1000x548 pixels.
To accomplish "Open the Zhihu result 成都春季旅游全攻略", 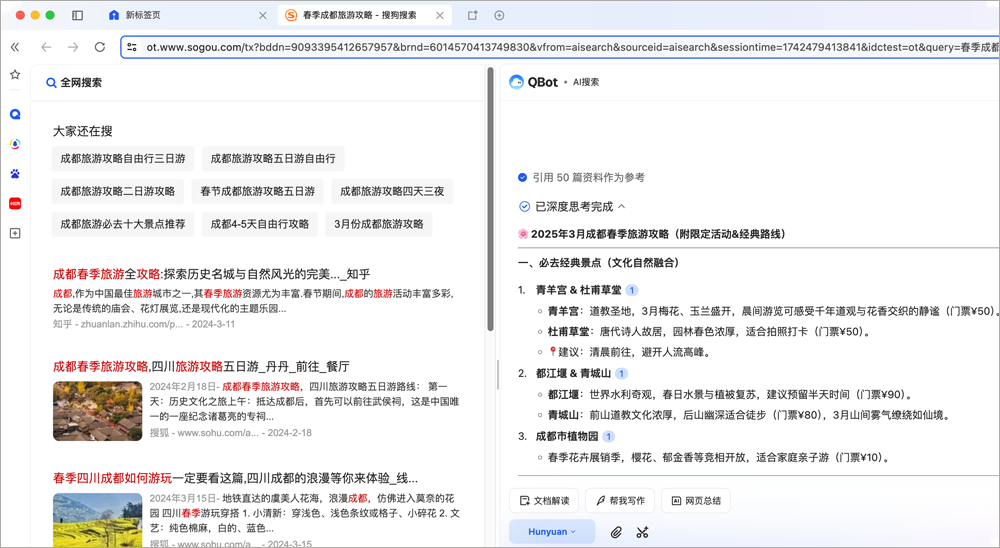I will coord(211,274).
